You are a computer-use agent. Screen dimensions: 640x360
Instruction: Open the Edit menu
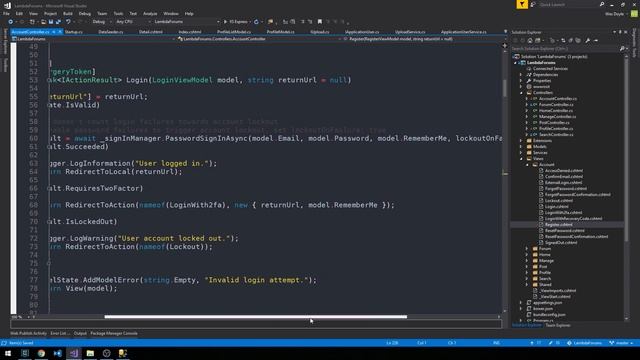tap(19, 13)
